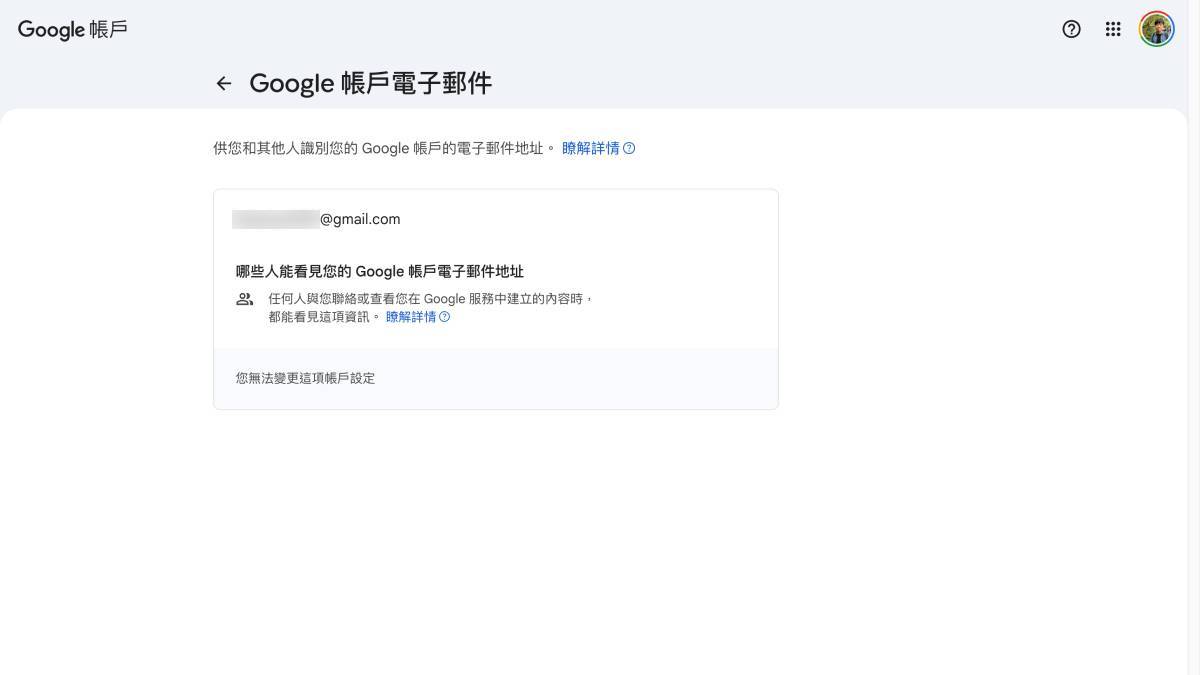1200x675 pixels.
Task: Click the back arrow beside the page title
Action: coord(224,84)
